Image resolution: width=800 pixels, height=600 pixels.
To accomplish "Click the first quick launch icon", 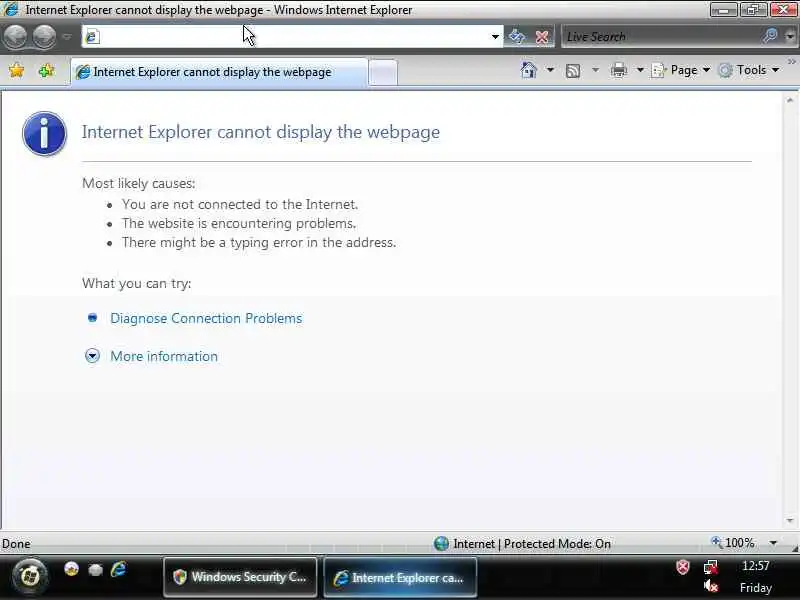I will coord(71,569).
